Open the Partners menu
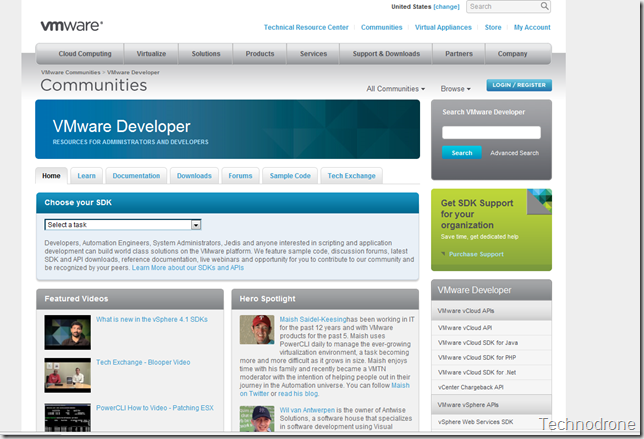Viewport: 644px width, 439px height. (459, 54)
